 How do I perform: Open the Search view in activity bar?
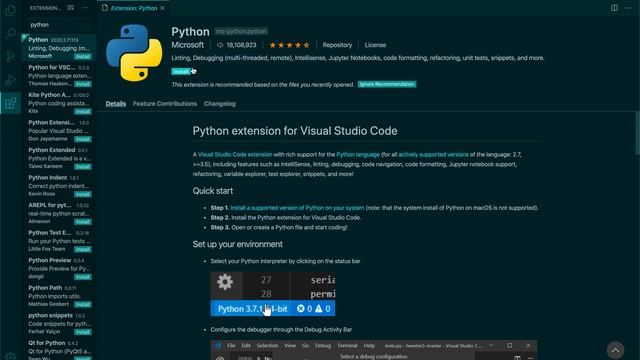pyautogui.click(x=11, y=33)
